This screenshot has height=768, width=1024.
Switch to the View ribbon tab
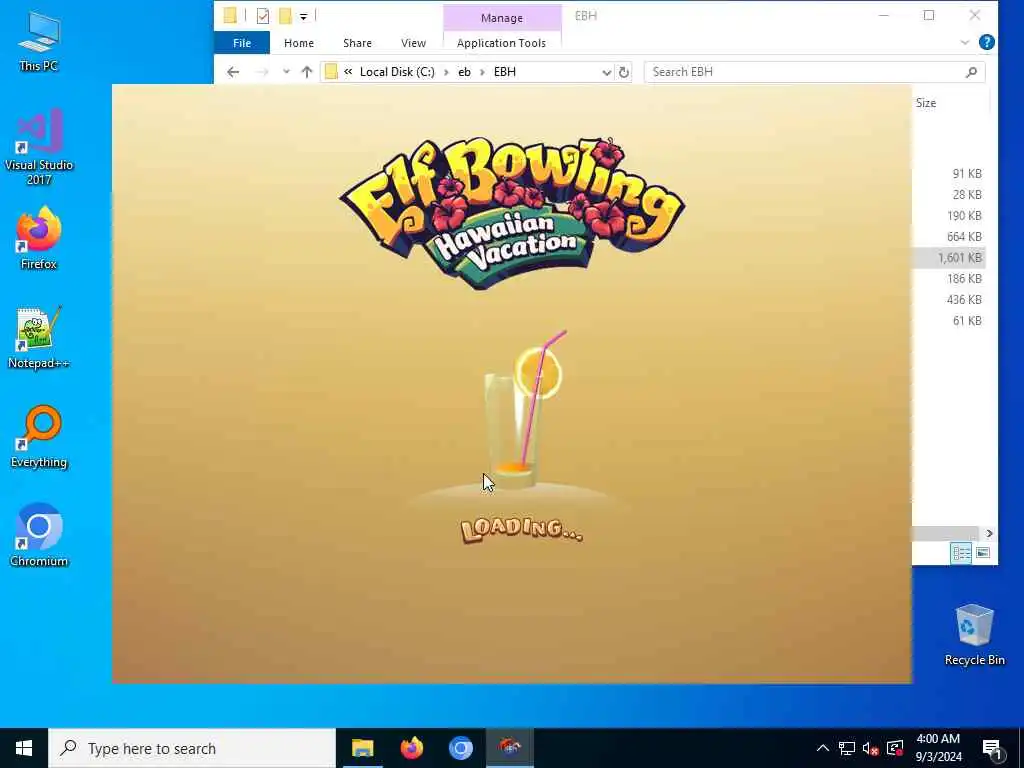413,43
